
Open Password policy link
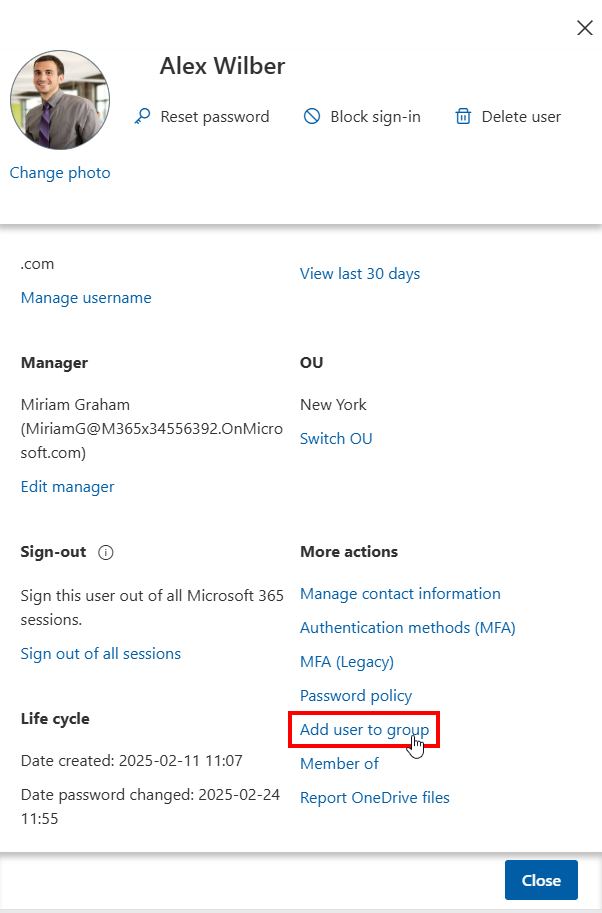click(356, 696)
